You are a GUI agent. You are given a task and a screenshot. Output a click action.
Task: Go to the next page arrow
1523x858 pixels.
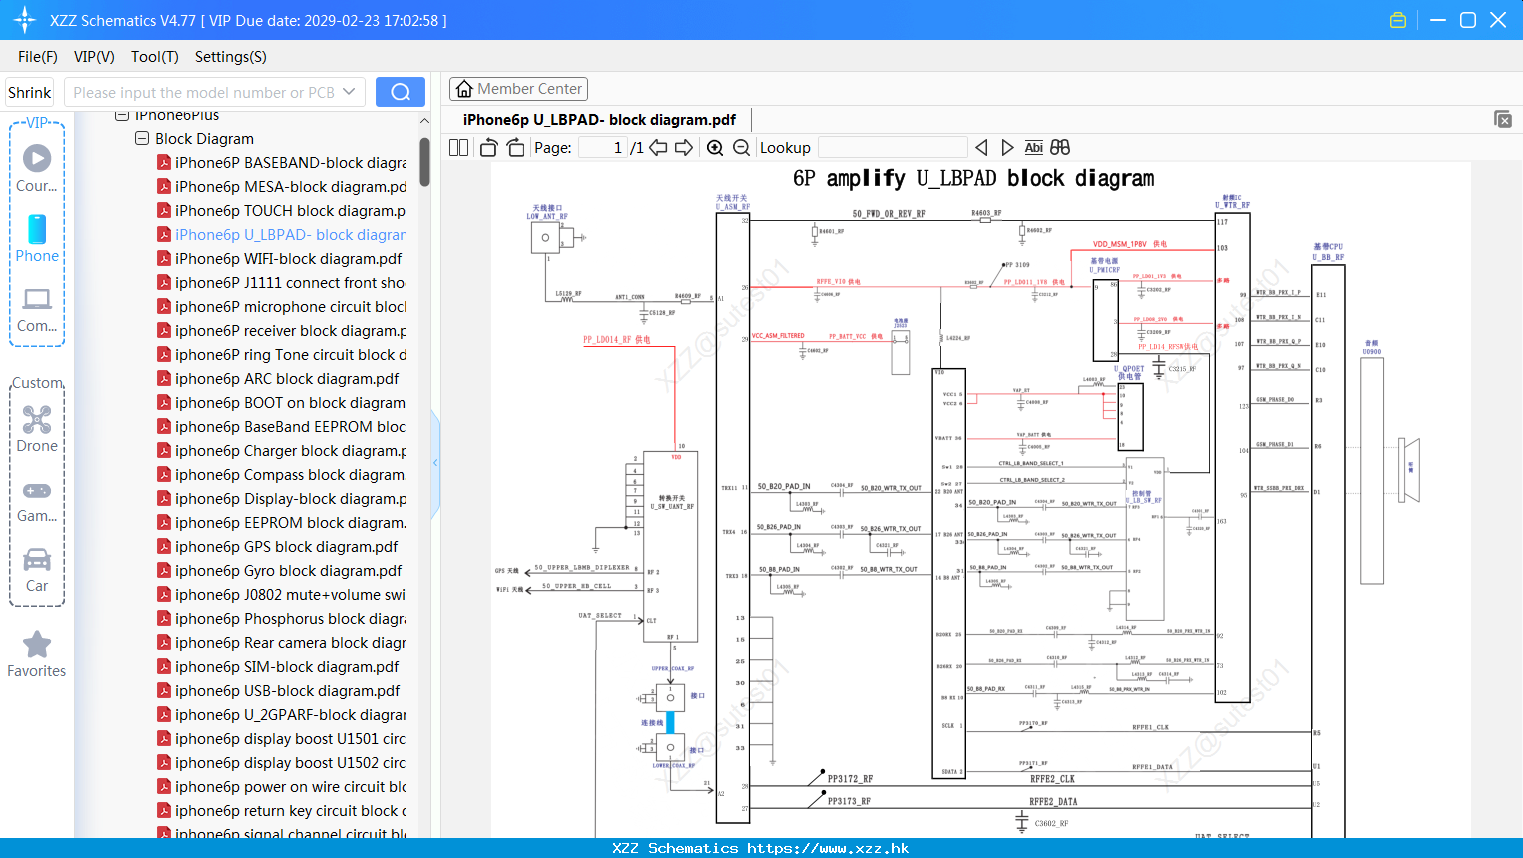tap(684, 148)
